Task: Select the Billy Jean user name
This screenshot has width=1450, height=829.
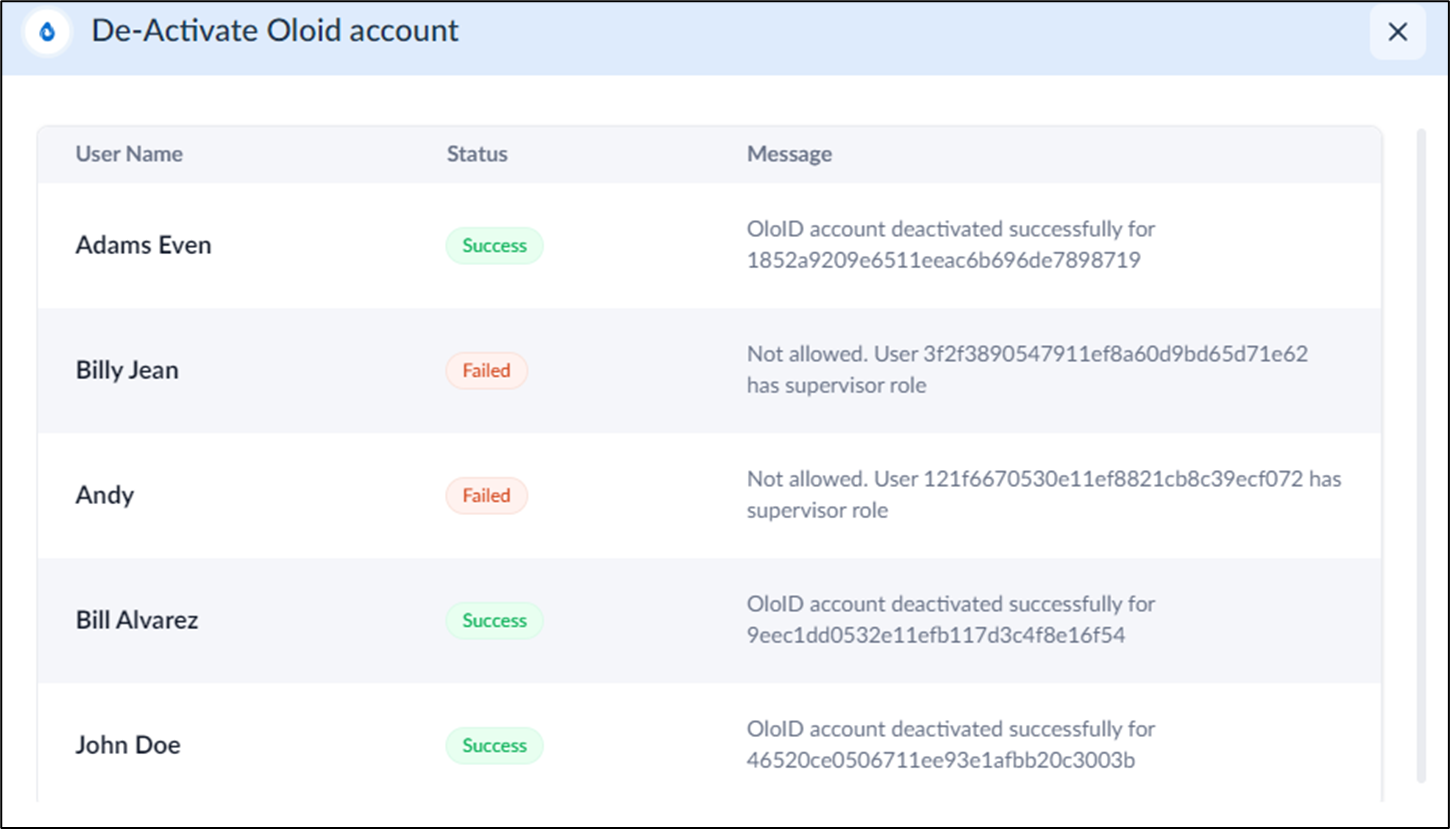Action: click(127, 370)
